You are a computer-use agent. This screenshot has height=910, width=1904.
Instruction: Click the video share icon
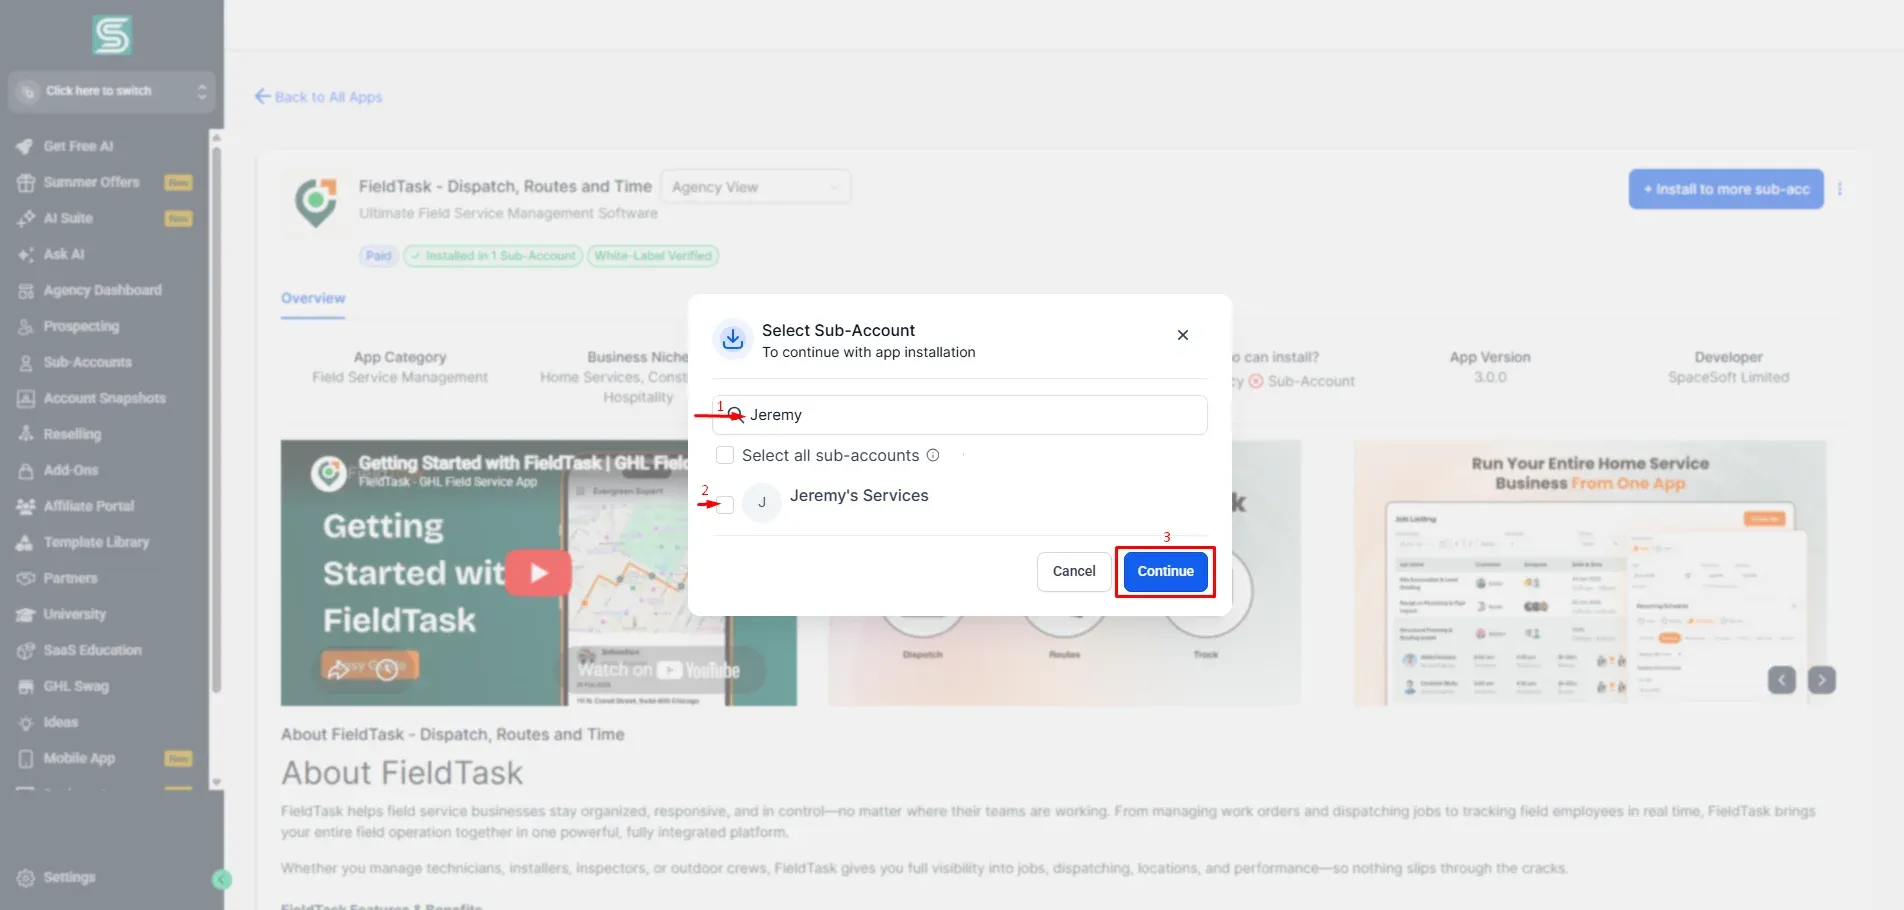pyautogui.click(x=339, y=668)
